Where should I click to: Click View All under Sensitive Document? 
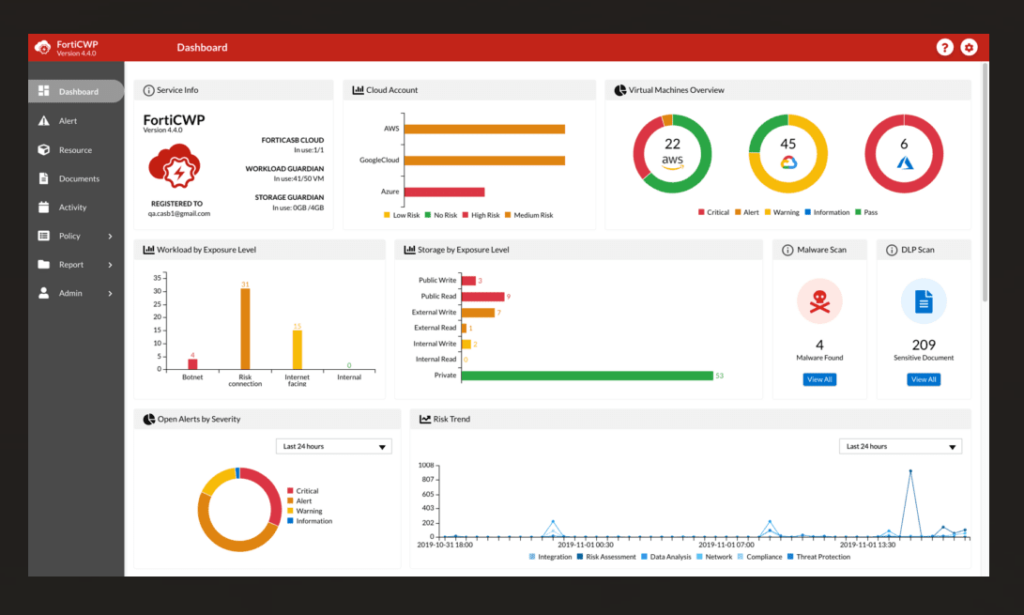pos(923,379)
